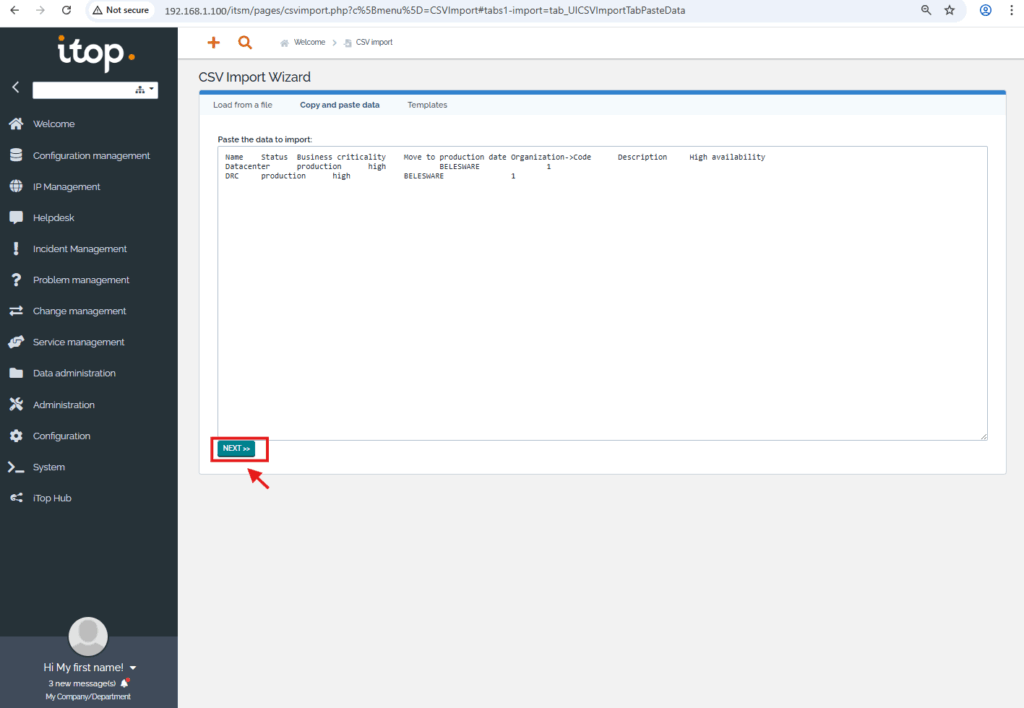The height and width of the screenshot is (708, 1024).
Task: Switch to the Load from a file tab
Action: 242,105
